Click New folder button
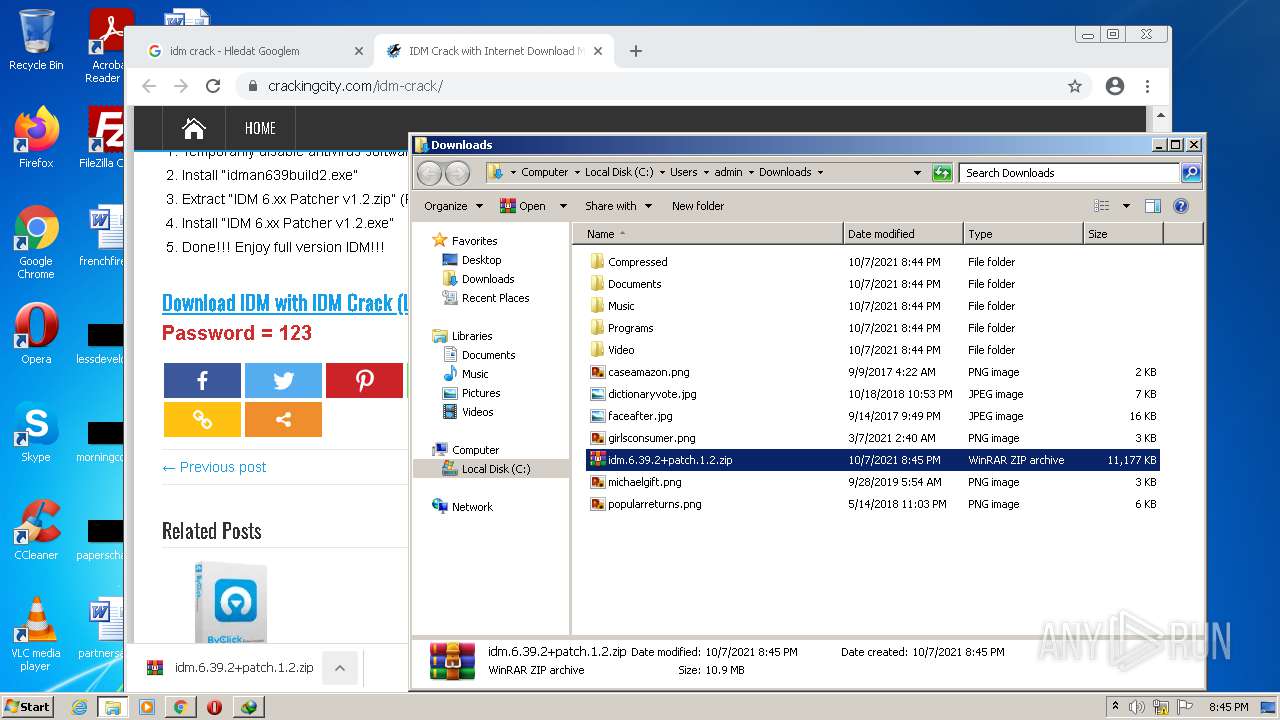The width and height of the screenshot is (1280, 720). (x=698, y=206)
